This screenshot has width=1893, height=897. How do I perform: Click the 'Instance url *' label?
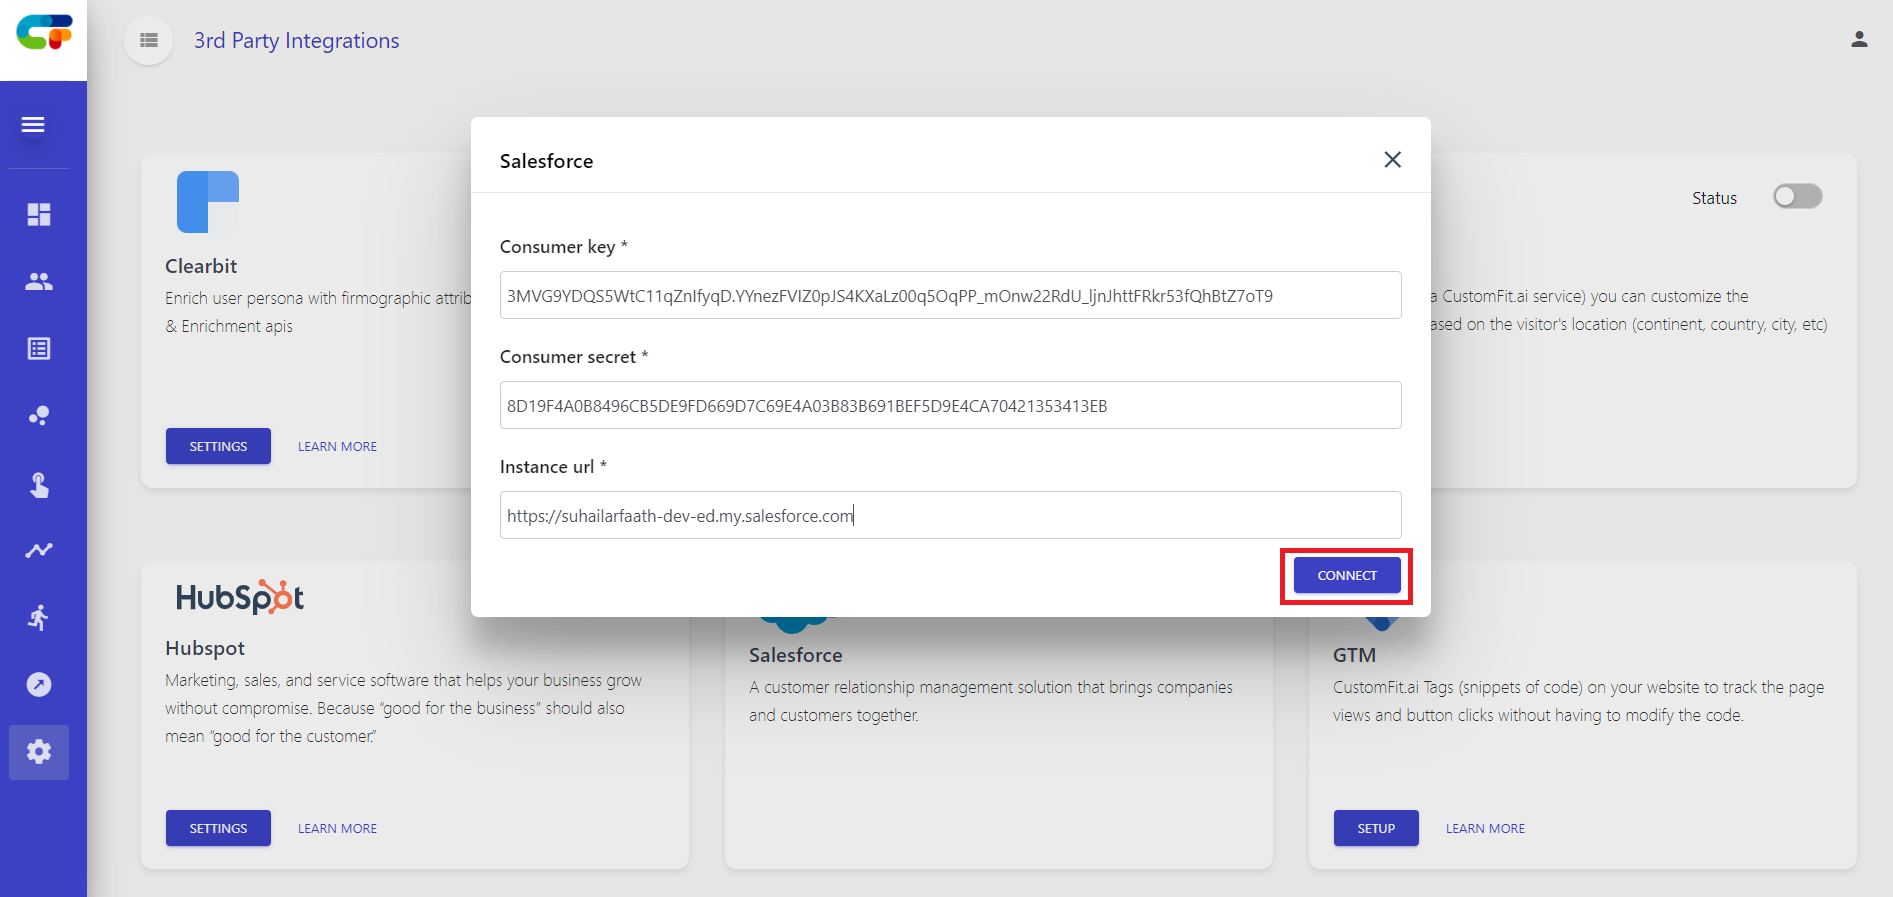pyautogui.click(x=553, y=467)
